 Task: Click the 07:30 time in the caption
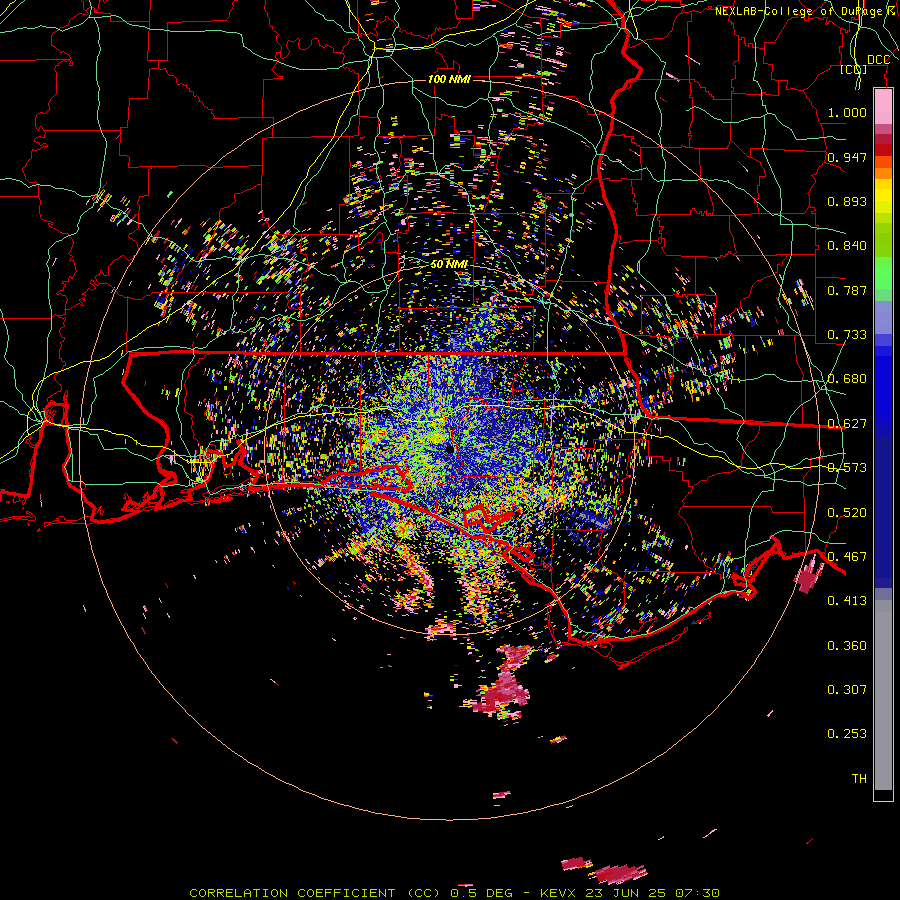click(x=696, y=893)
